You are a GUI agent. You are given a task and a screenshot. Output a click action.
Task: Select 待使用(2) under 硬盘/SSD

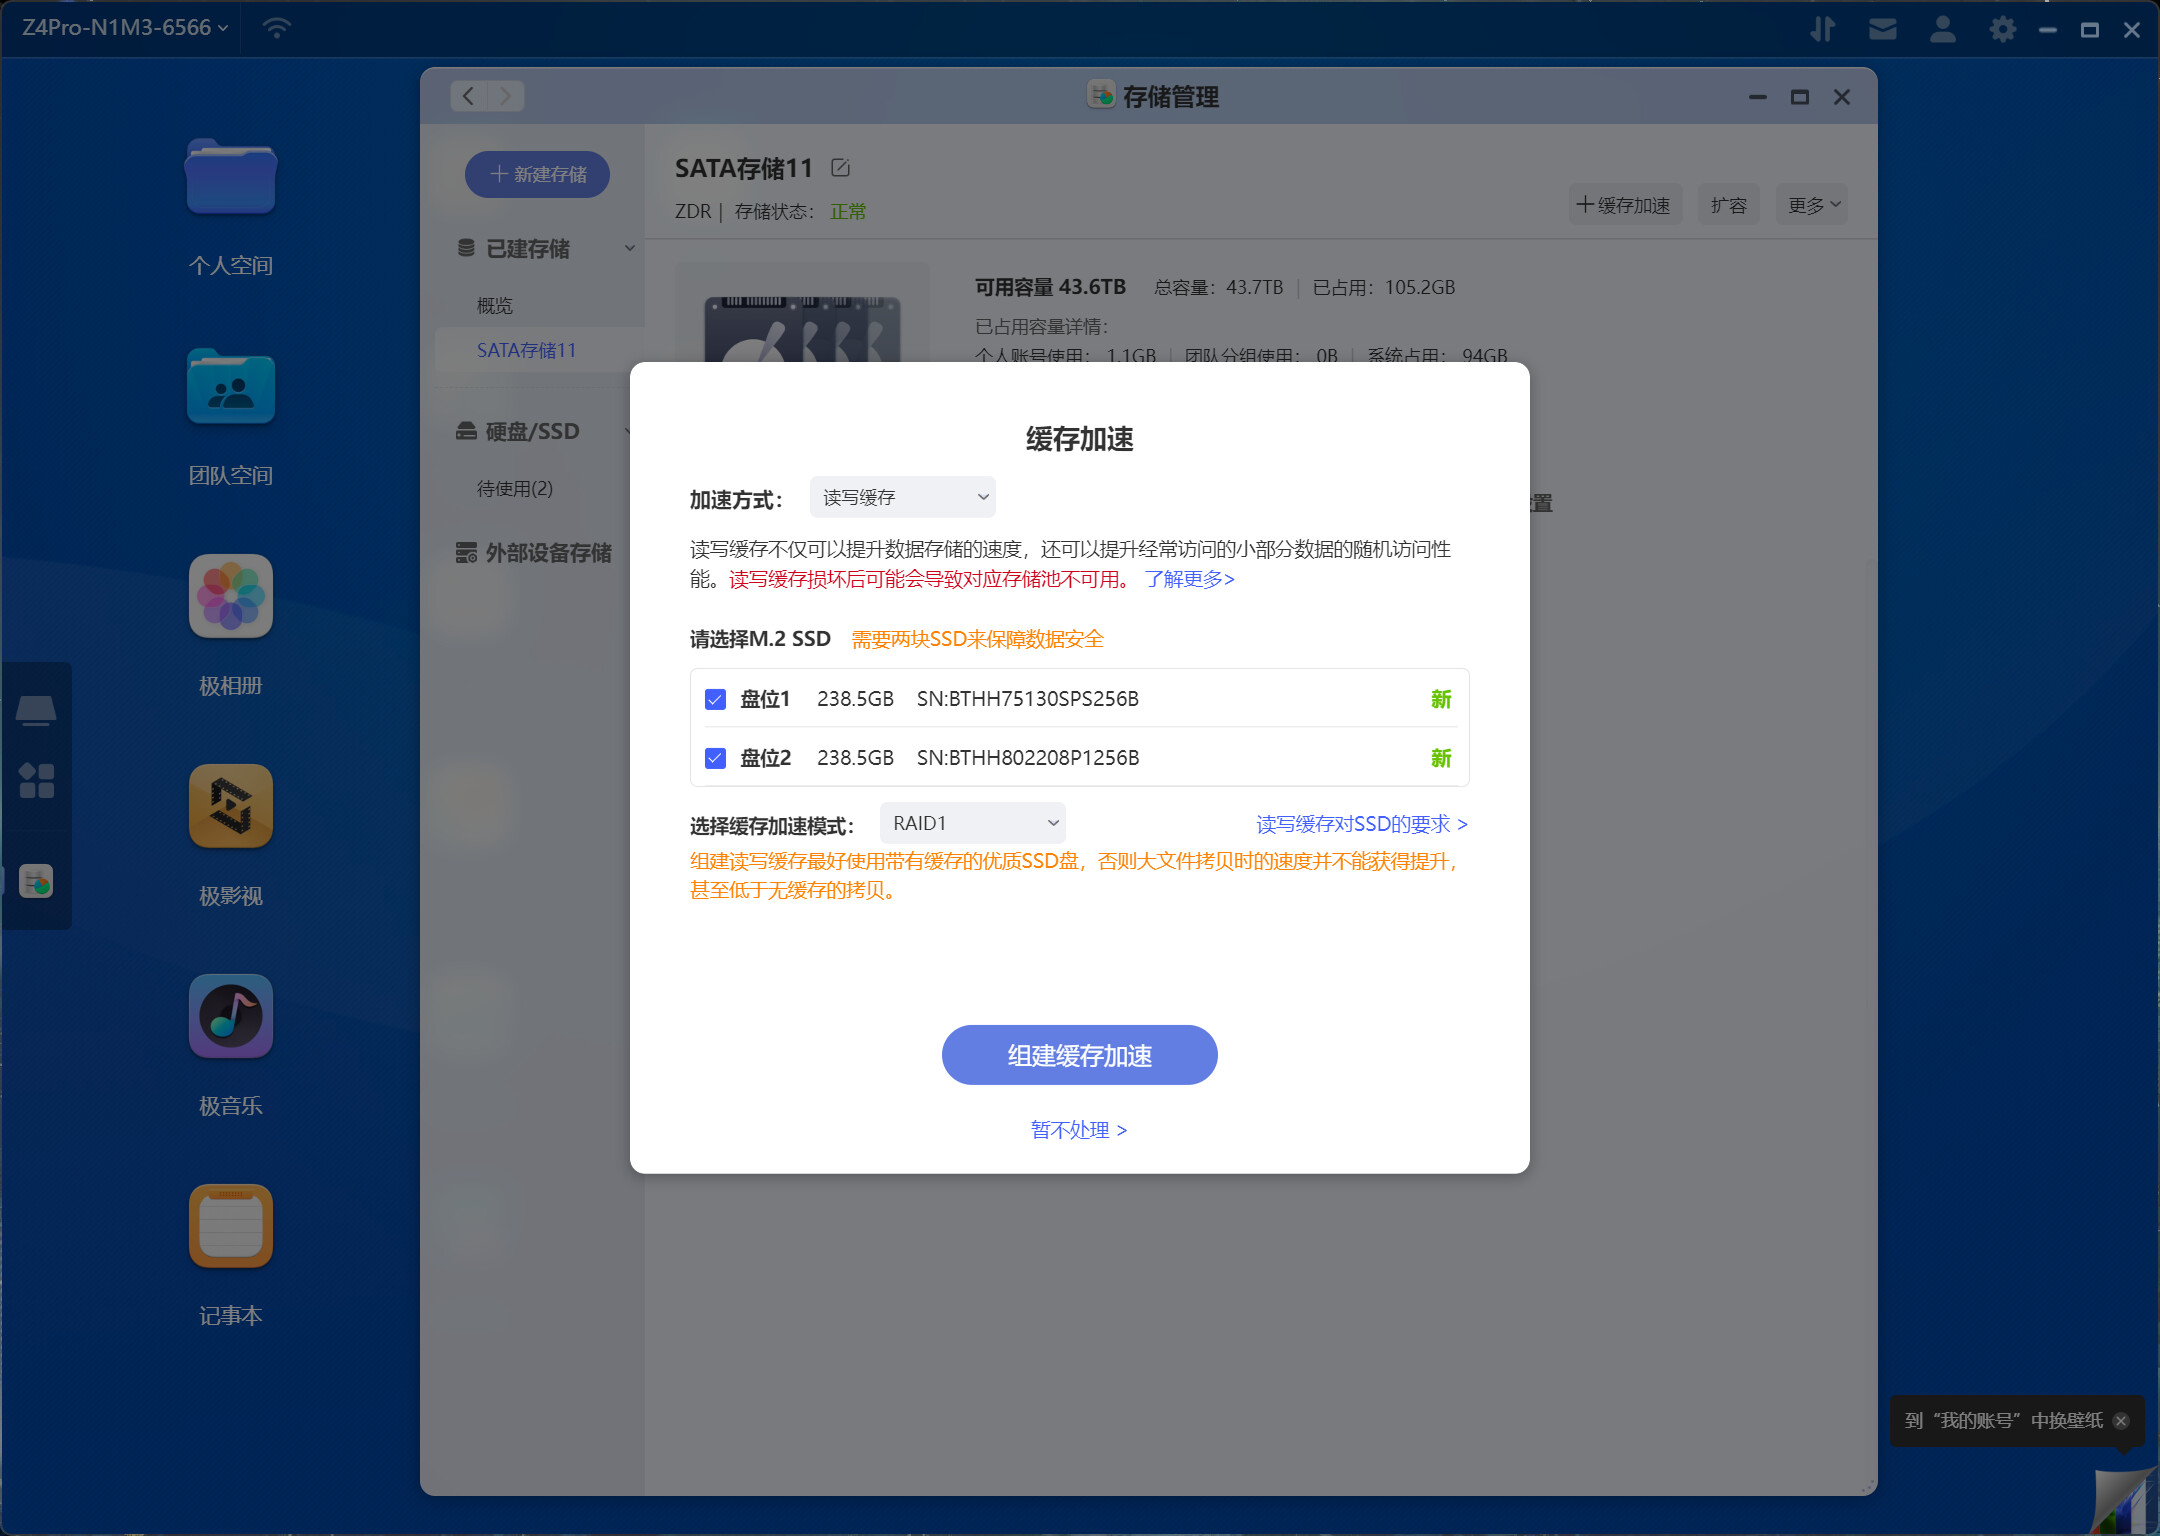(x=515, y=488)
